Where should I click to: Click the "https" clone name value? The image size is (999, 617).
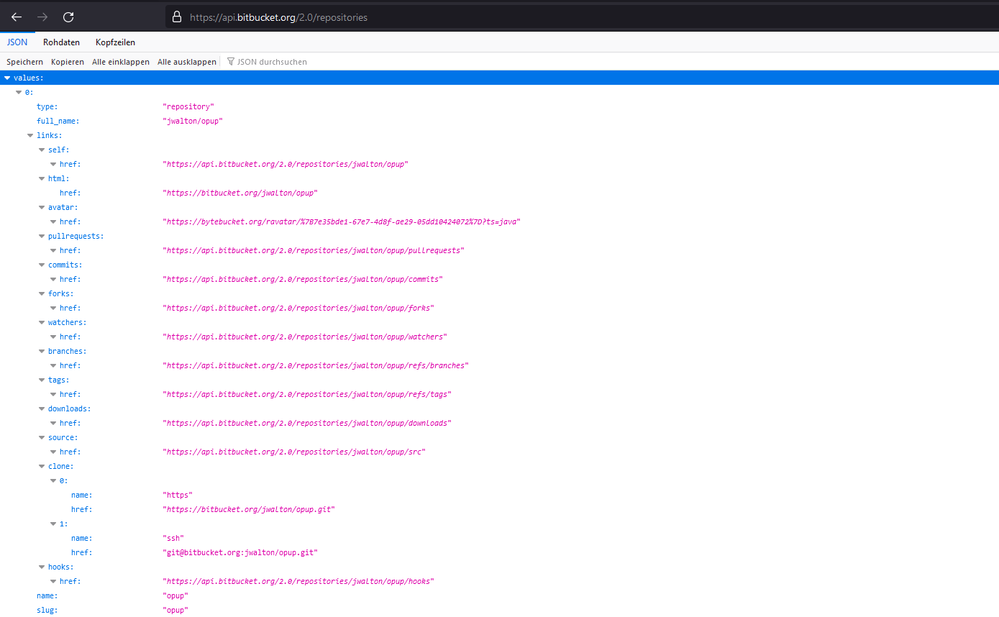pos(177,495)
